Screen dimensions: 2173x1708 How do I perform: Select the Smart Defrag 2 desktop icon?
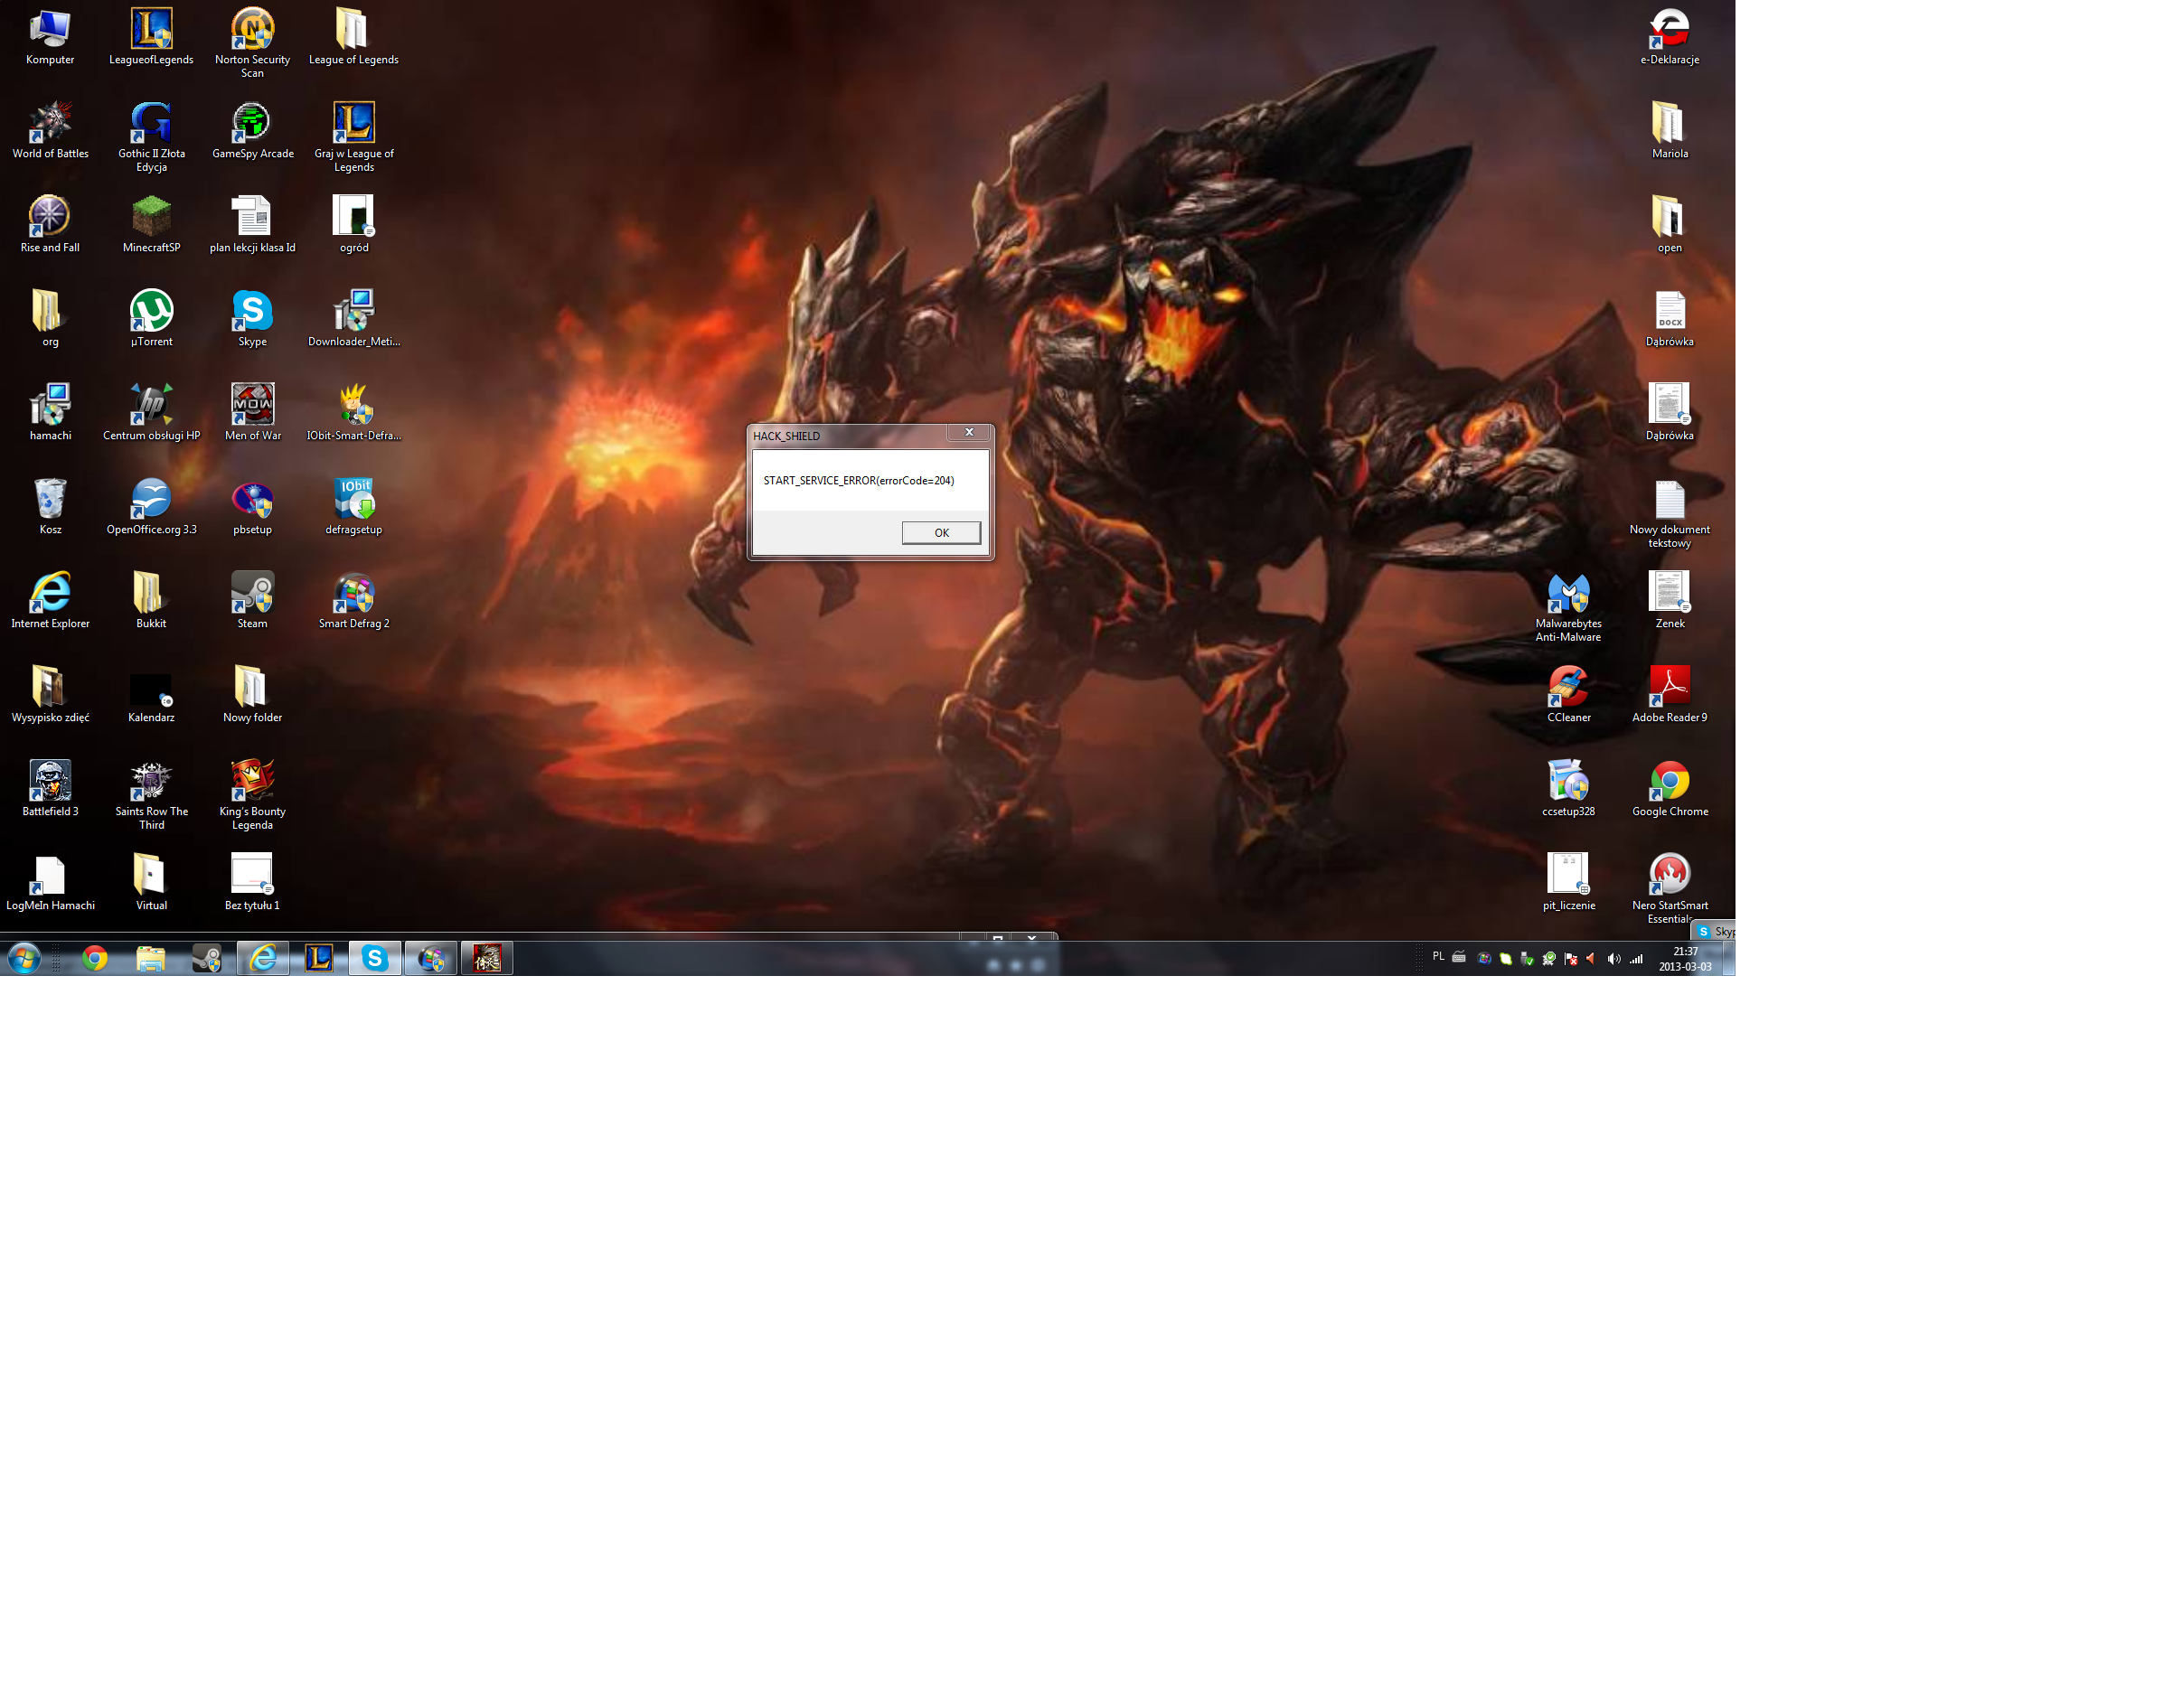click(x=353, y=601)
